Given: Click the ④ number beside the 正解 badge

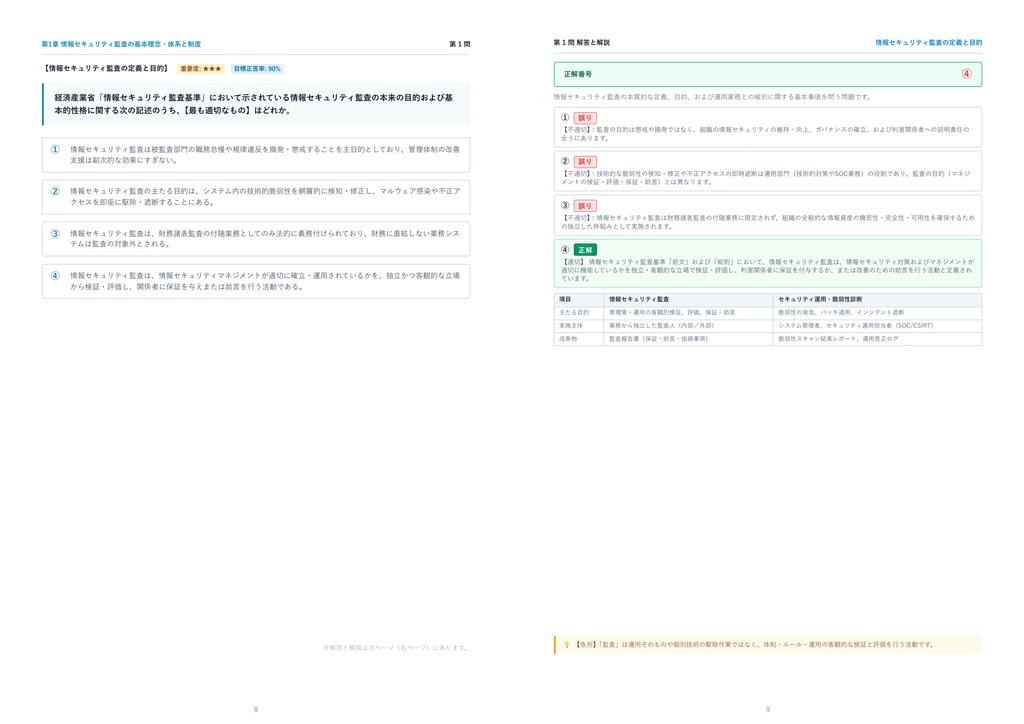Looking at the screenshot, I should [x=565, y=249].
